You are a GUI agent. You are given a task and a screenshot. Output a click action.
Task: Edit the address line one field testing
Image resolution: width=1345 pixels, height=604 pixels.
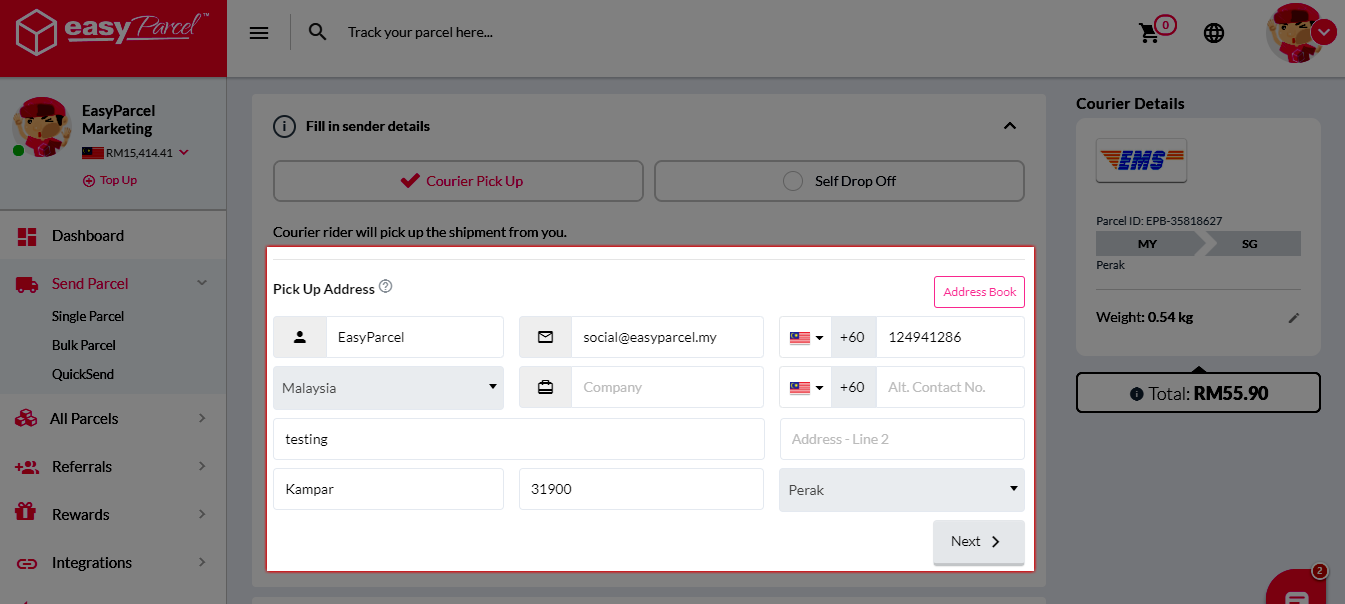coord(519,439)
